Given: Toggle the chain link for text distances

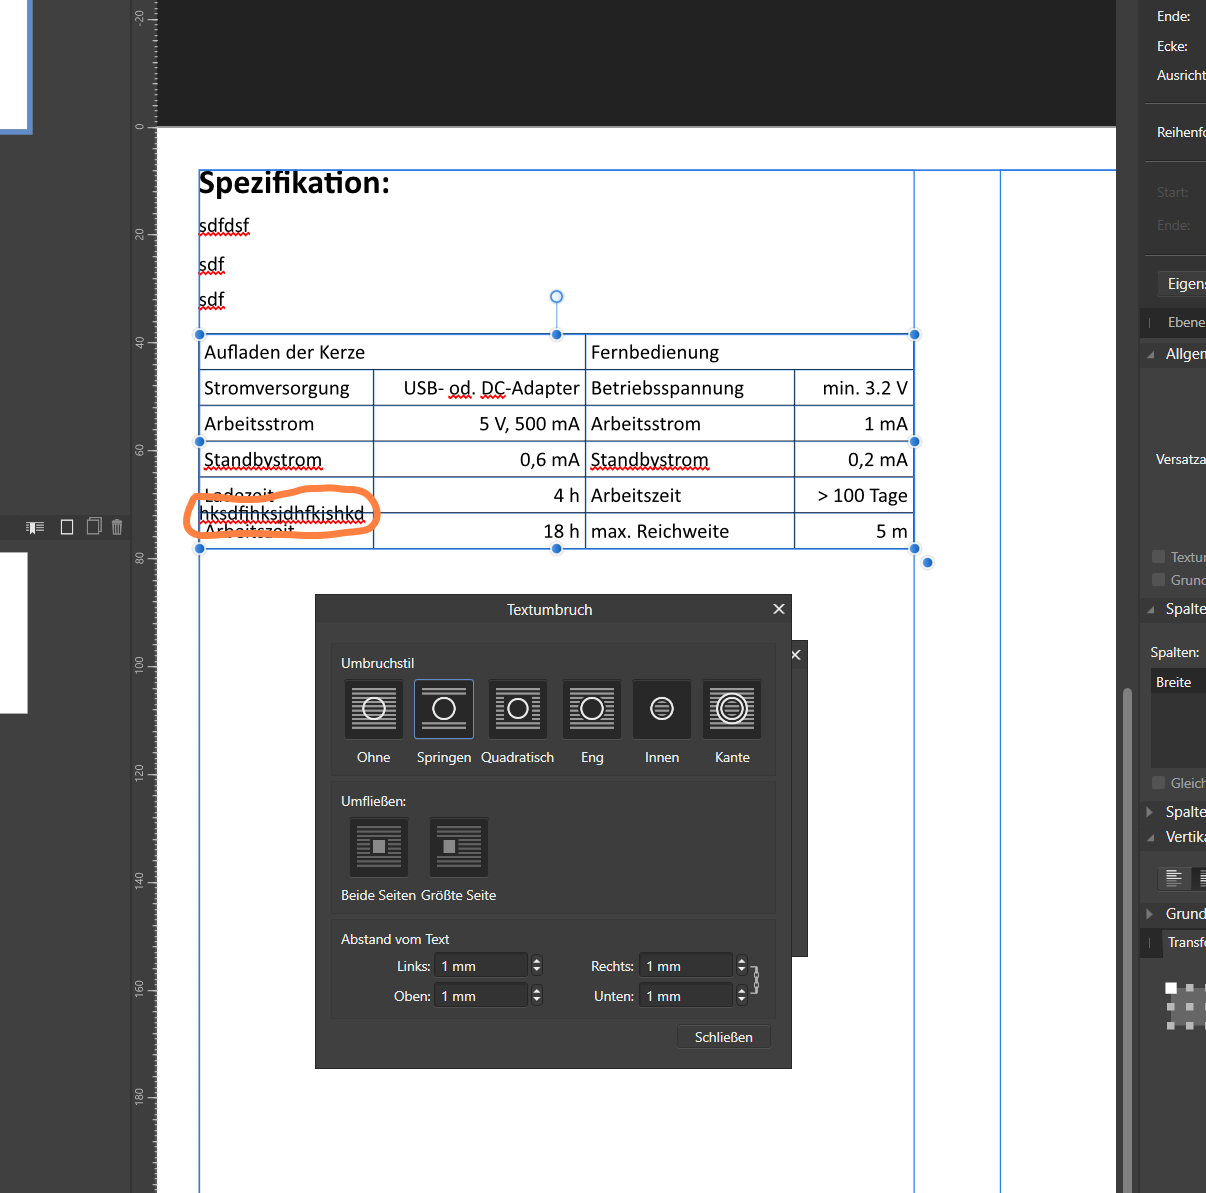Looking at the screenshot, I should pos(756,980).
